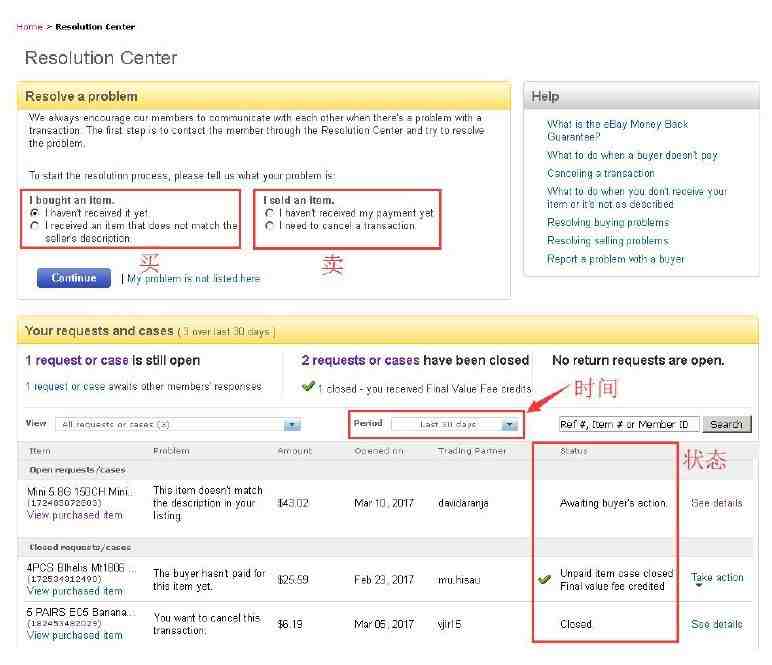
Task: Open "My problem is not listed here" link
Action: [193, 279]
